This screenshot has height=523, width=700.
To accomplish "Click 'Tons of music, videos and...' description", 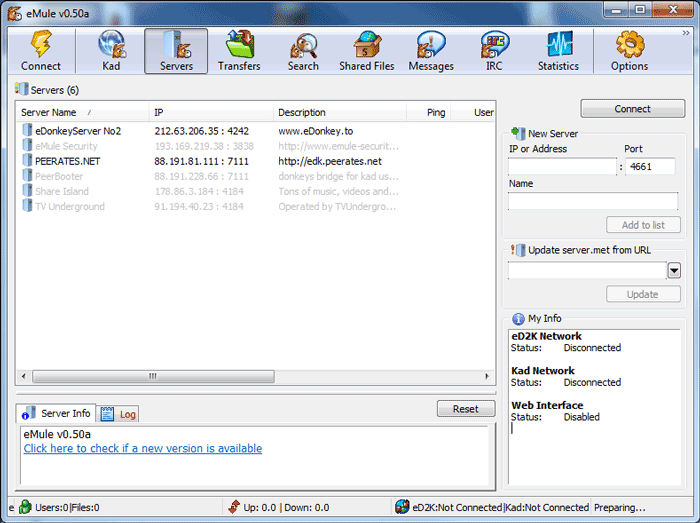I will pyautogui.click(x=338, y=191).
